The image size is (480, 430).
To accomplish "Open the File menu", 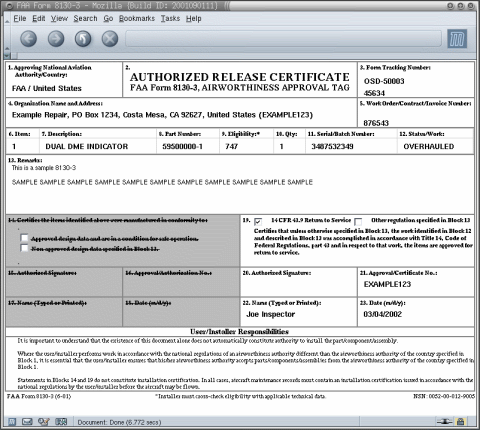I will [x=20, y=19].
